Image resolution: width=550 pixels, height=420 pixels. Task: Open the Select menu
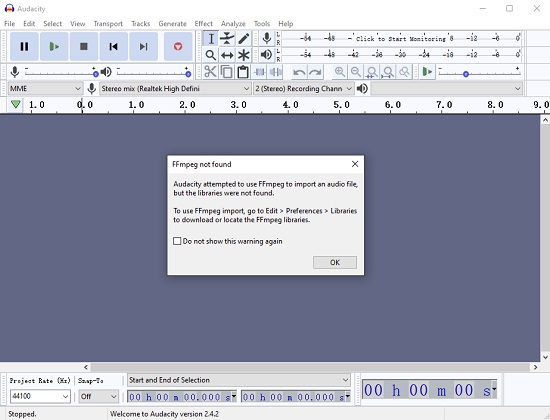pos(53,24)
